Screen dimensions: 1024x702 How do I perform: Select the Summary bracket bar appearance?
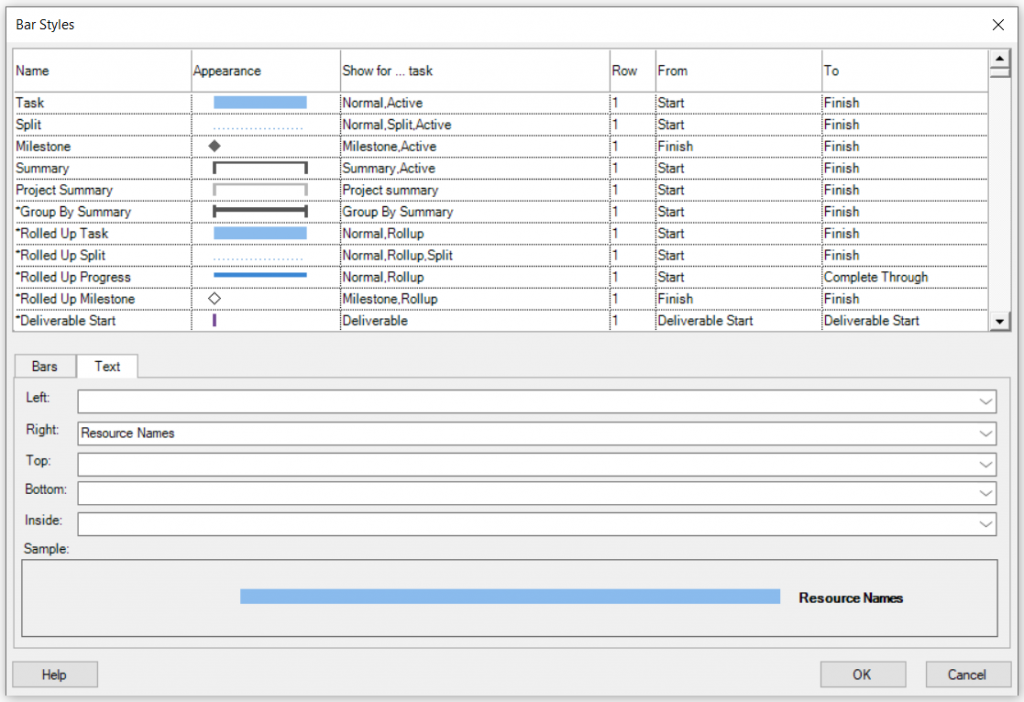[x=260, y=168]
